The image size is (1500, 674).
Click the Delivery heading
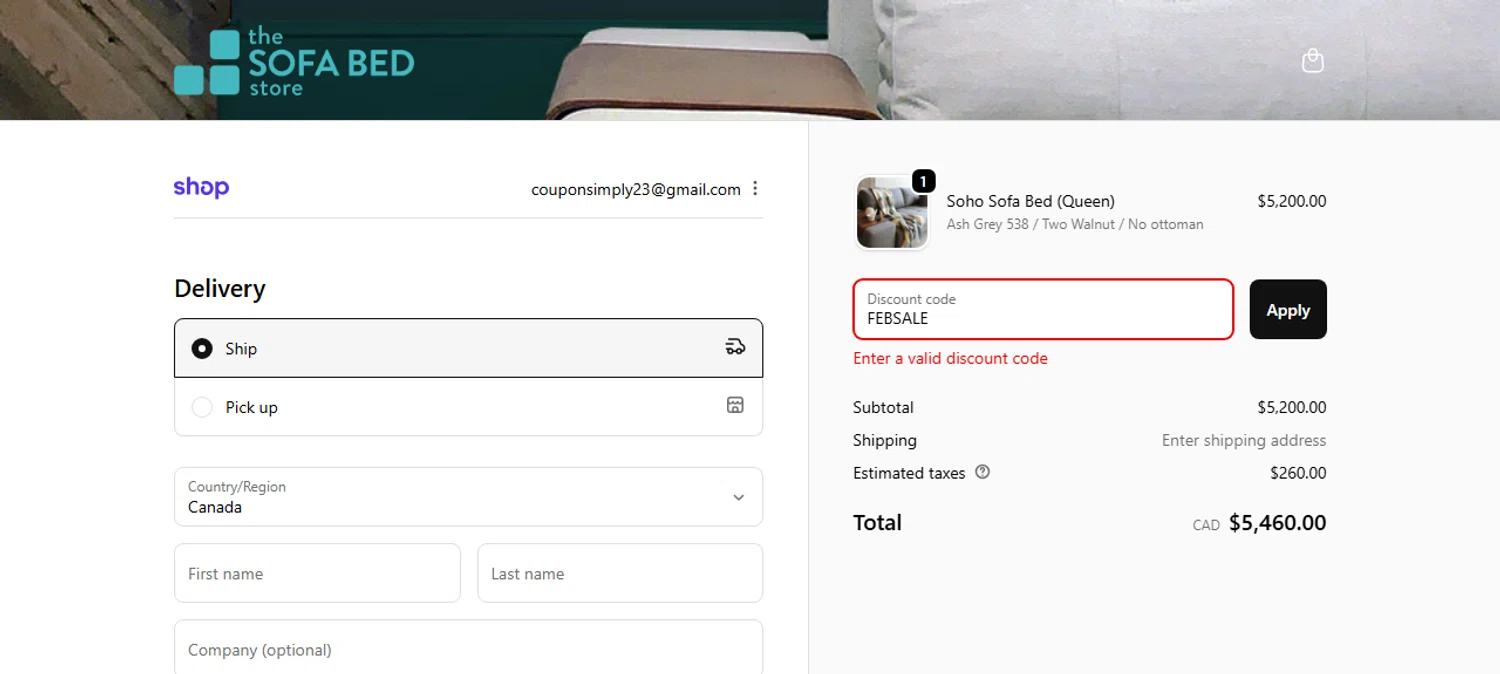tap(220, 288)
